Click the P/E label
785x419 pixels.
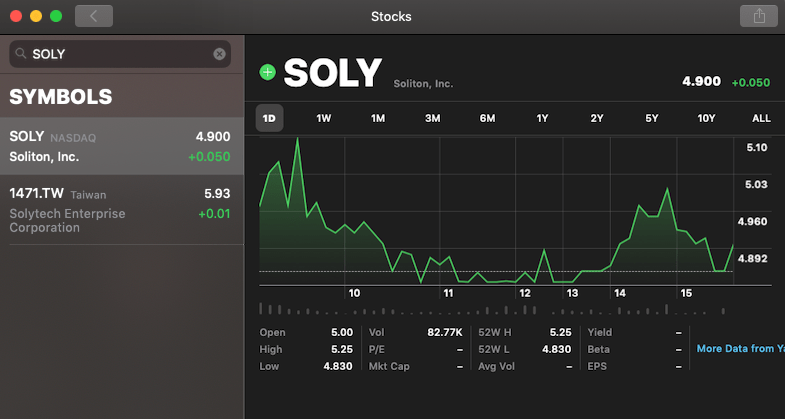click(376, 349)
